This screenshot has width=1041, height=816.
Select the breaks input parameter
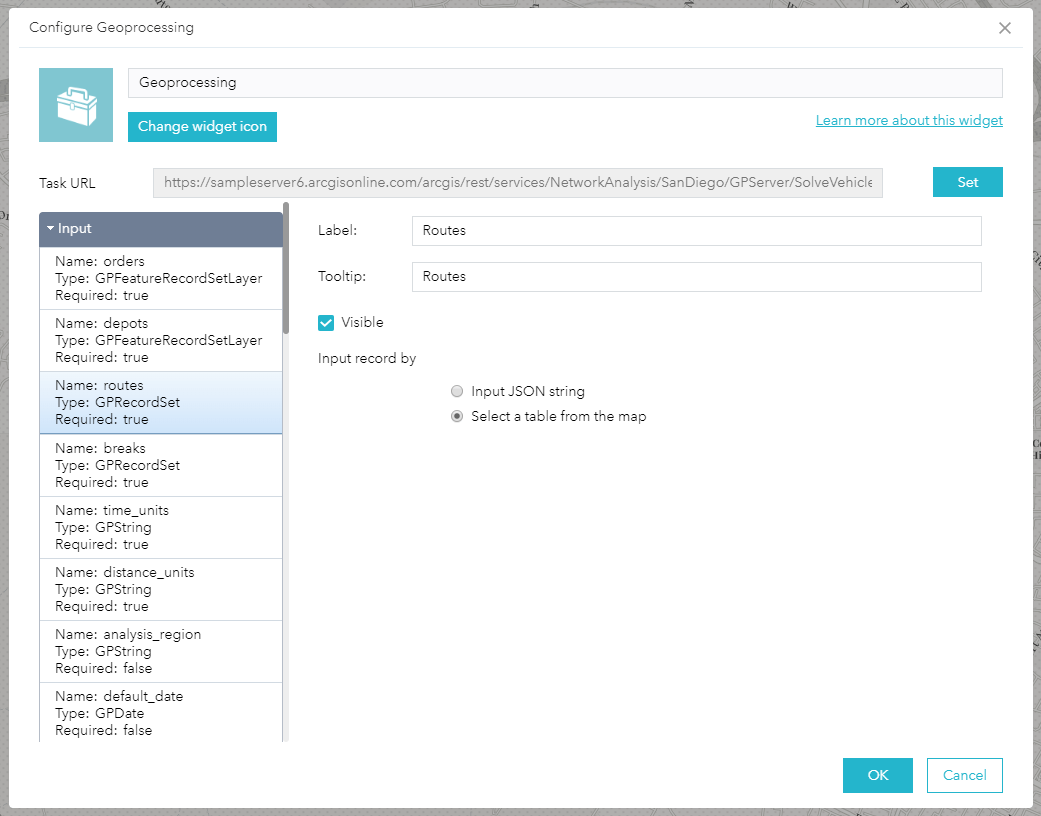161,465
